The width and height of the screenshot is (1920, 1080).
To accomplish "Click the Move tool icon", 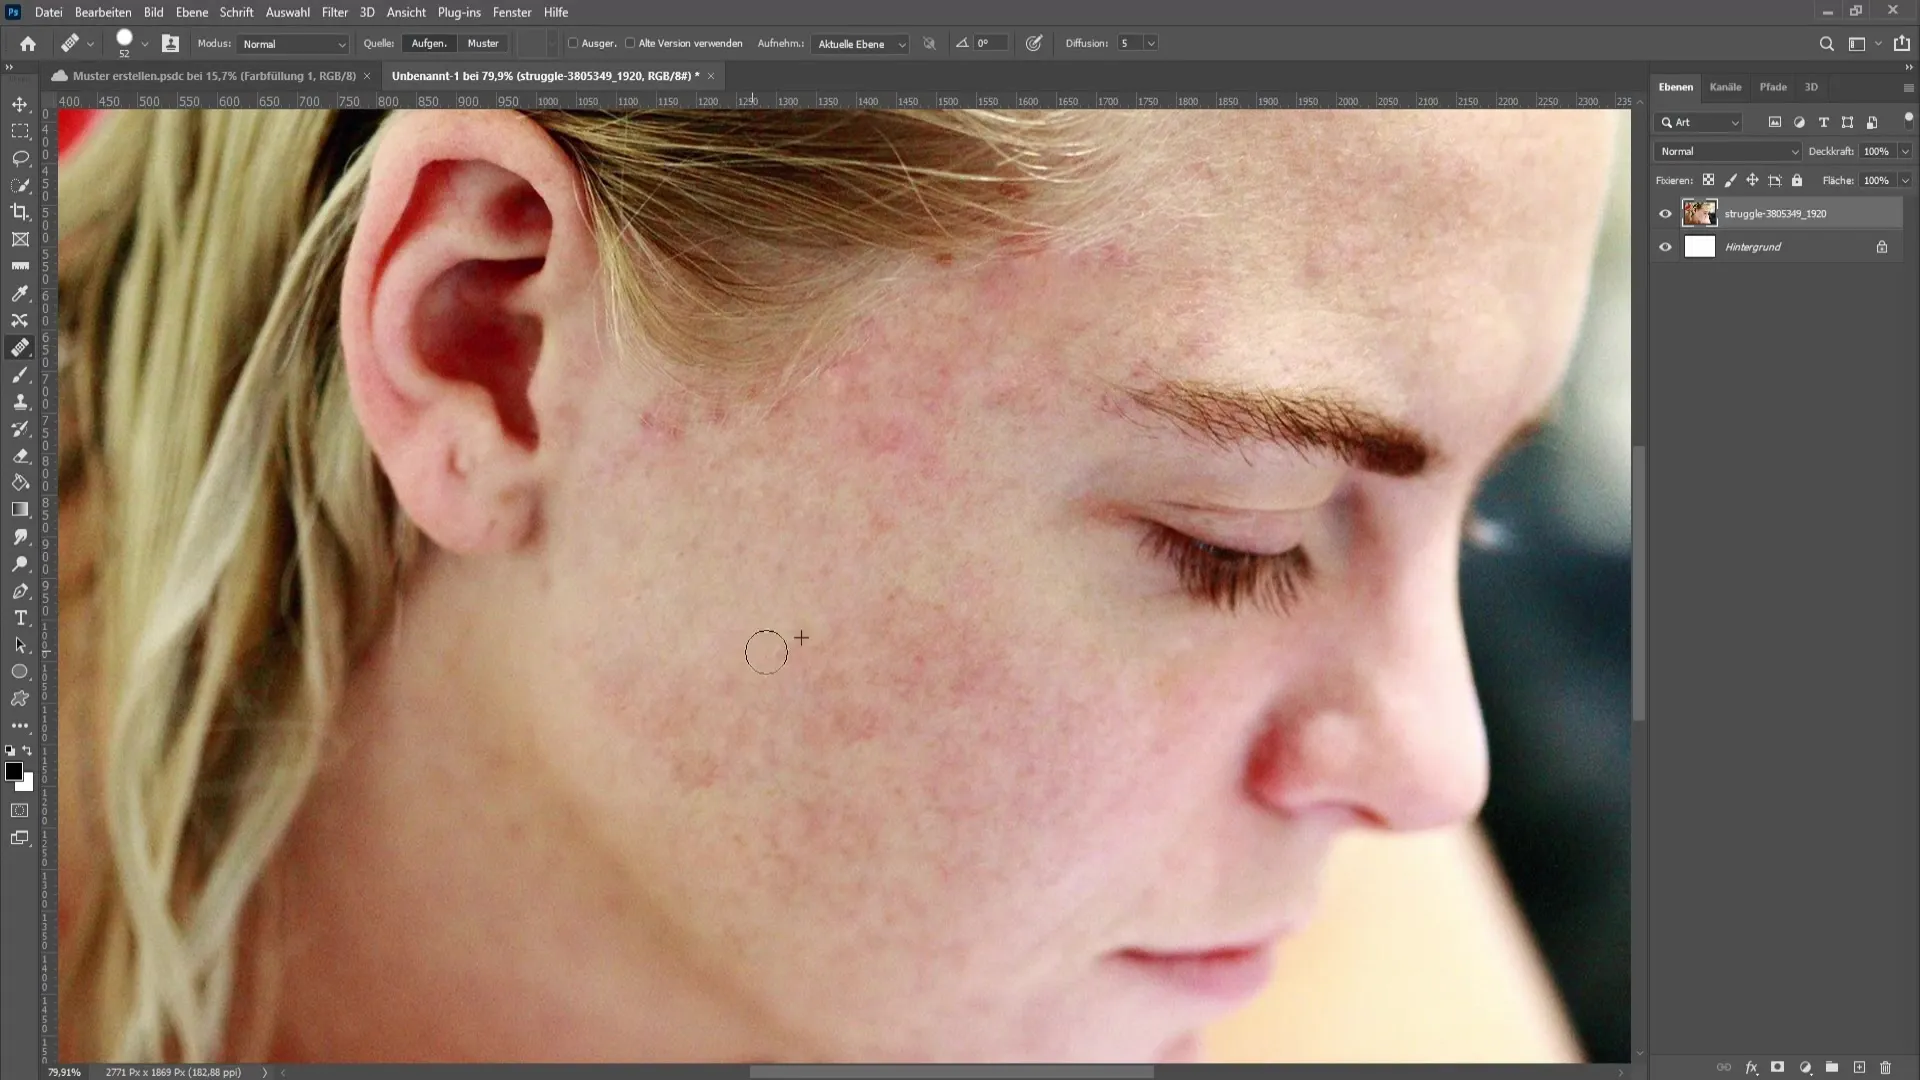I will pos(20,103).
